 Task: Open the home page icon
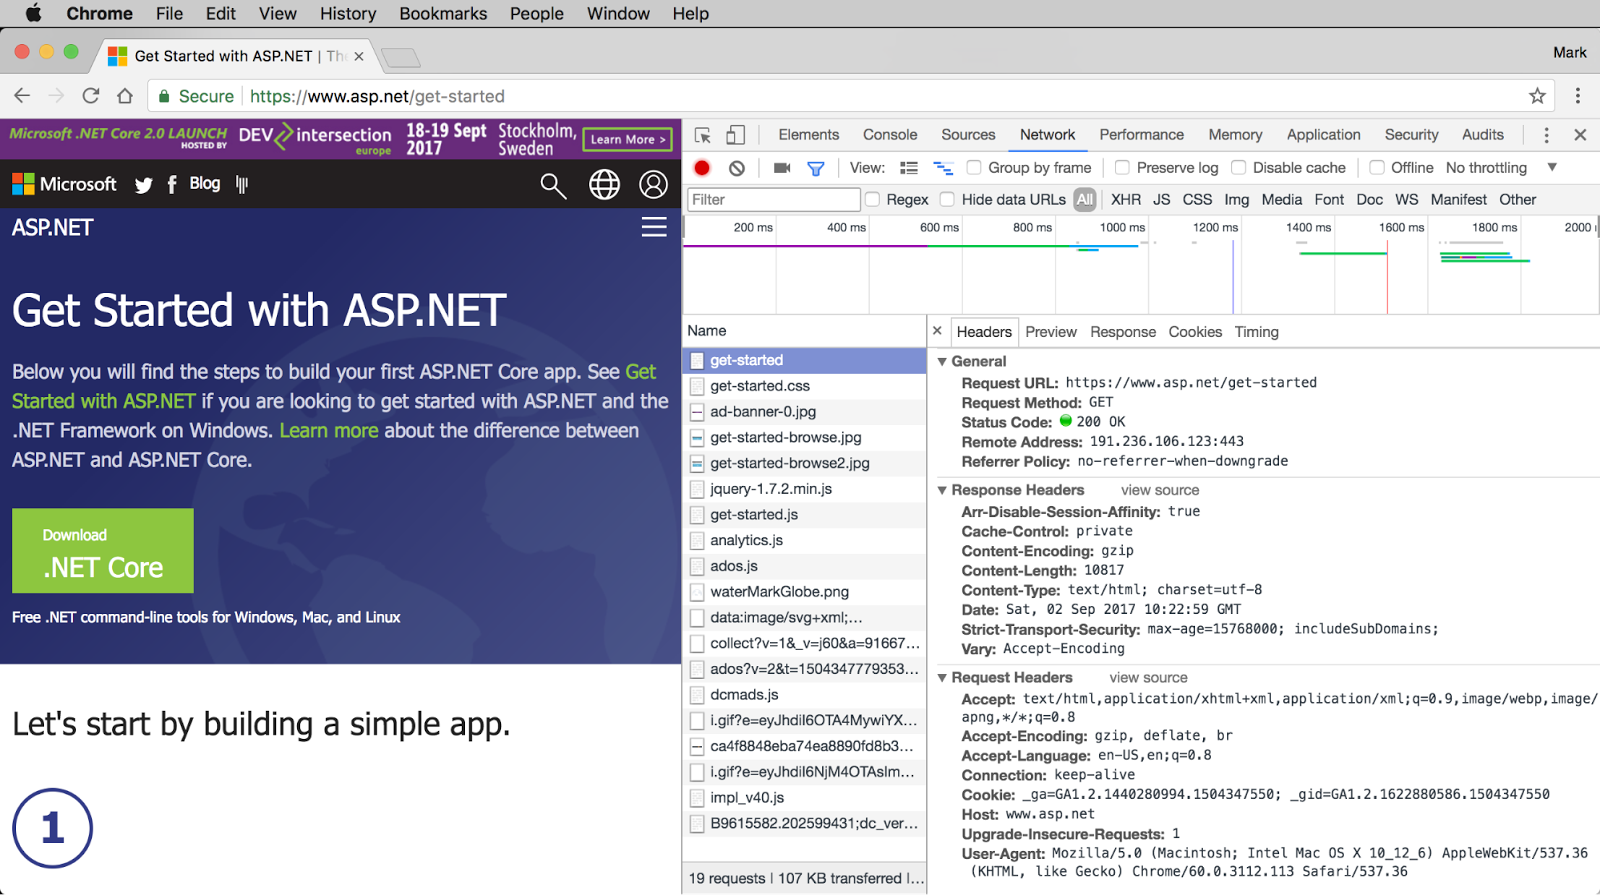(125, 96)
